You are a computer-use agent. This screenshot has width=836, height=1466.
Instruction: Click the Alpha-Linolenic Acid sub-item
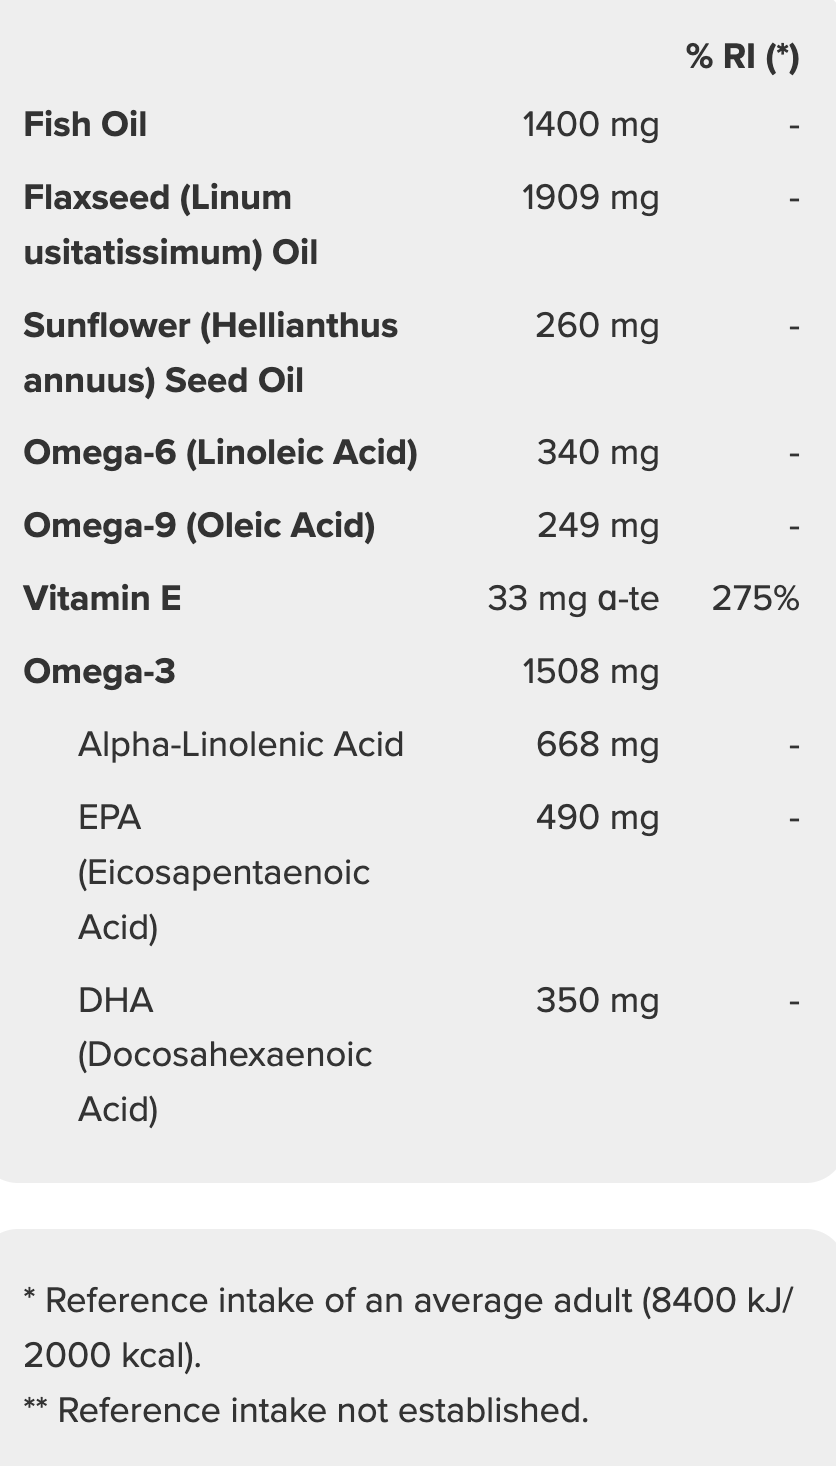pos(241,745)
